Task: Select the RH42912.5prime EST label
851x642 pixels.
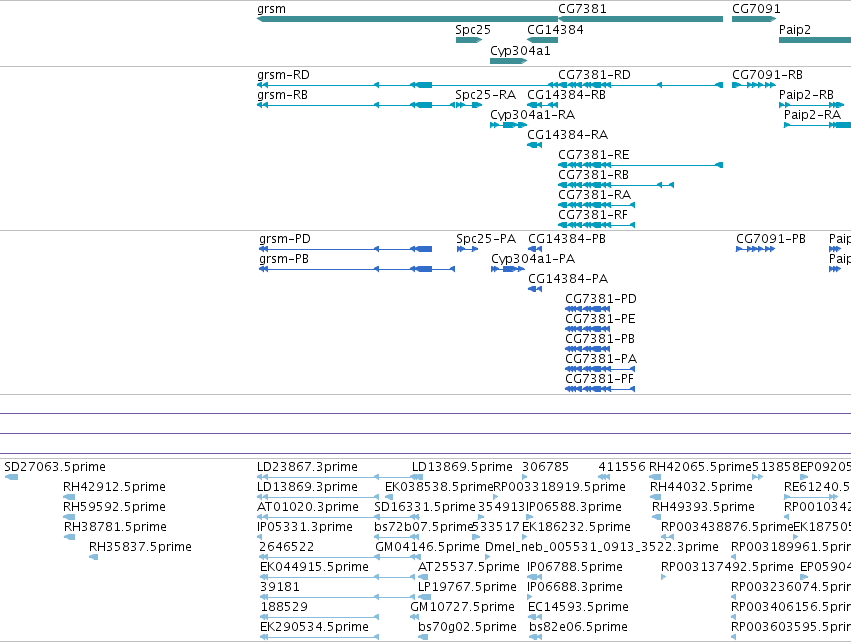Action: (115, 487)
